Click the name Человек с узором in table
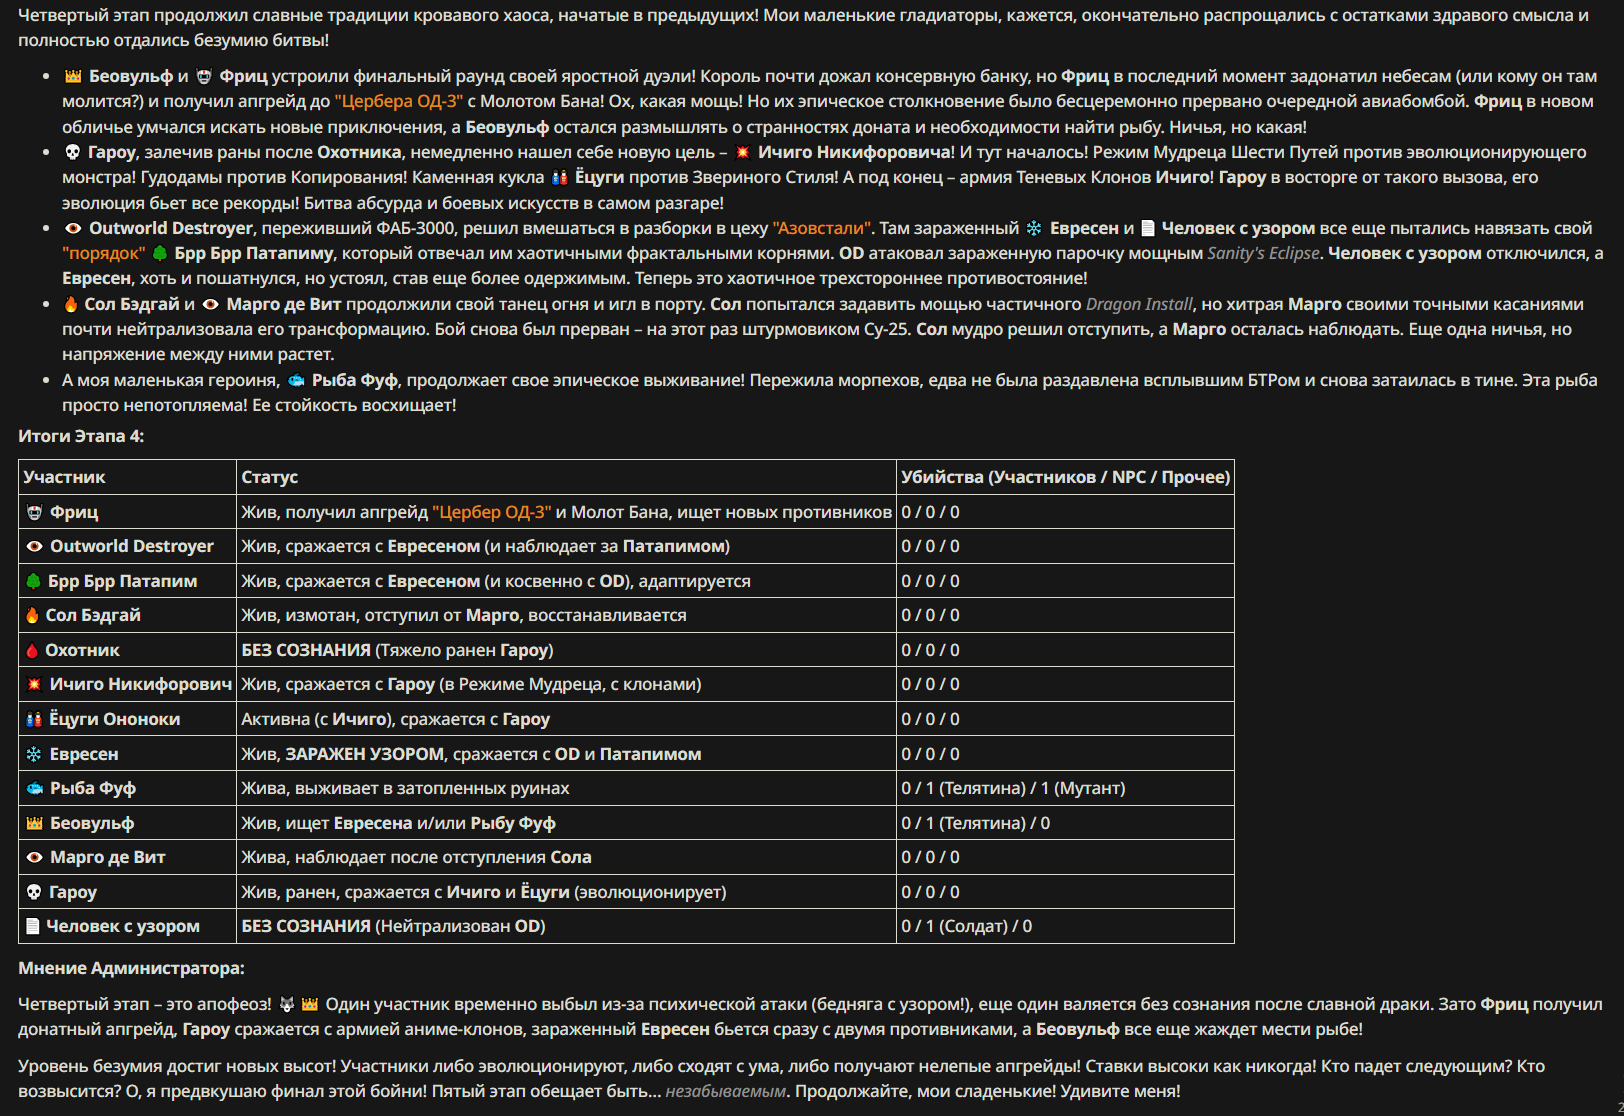Screen dimensions: 1624x1116 (x=123, y=926)
